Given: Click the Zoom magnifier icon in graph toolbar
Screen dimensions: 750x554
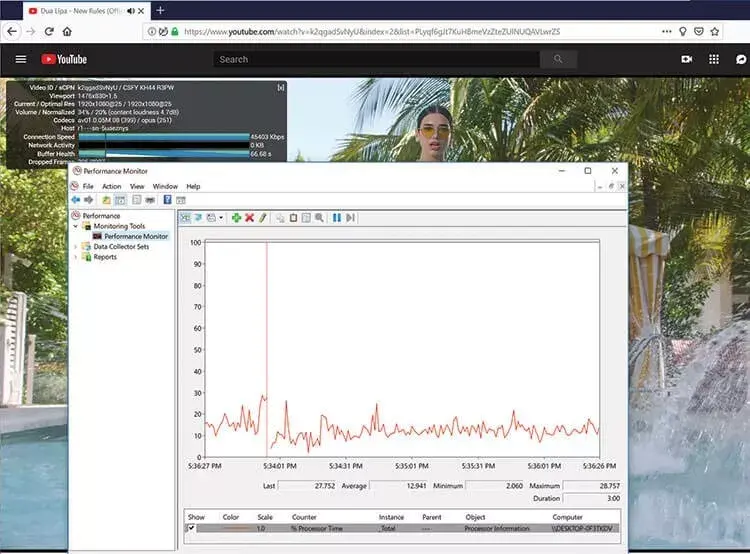Looking at the screenshot, I should (319, 218).
